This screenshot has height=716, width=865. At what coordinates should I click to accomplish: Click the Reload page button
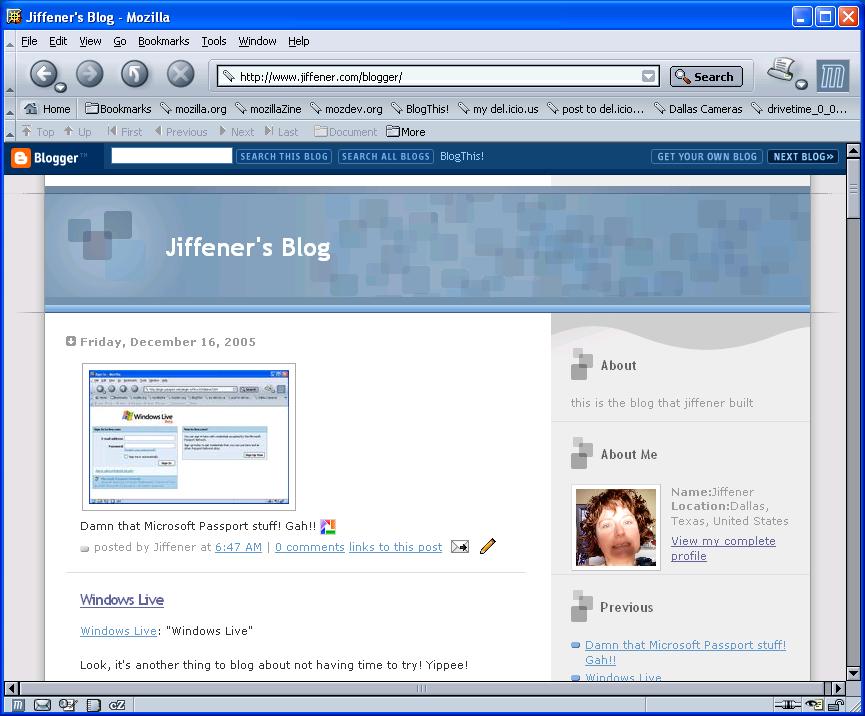click(135, 73)
